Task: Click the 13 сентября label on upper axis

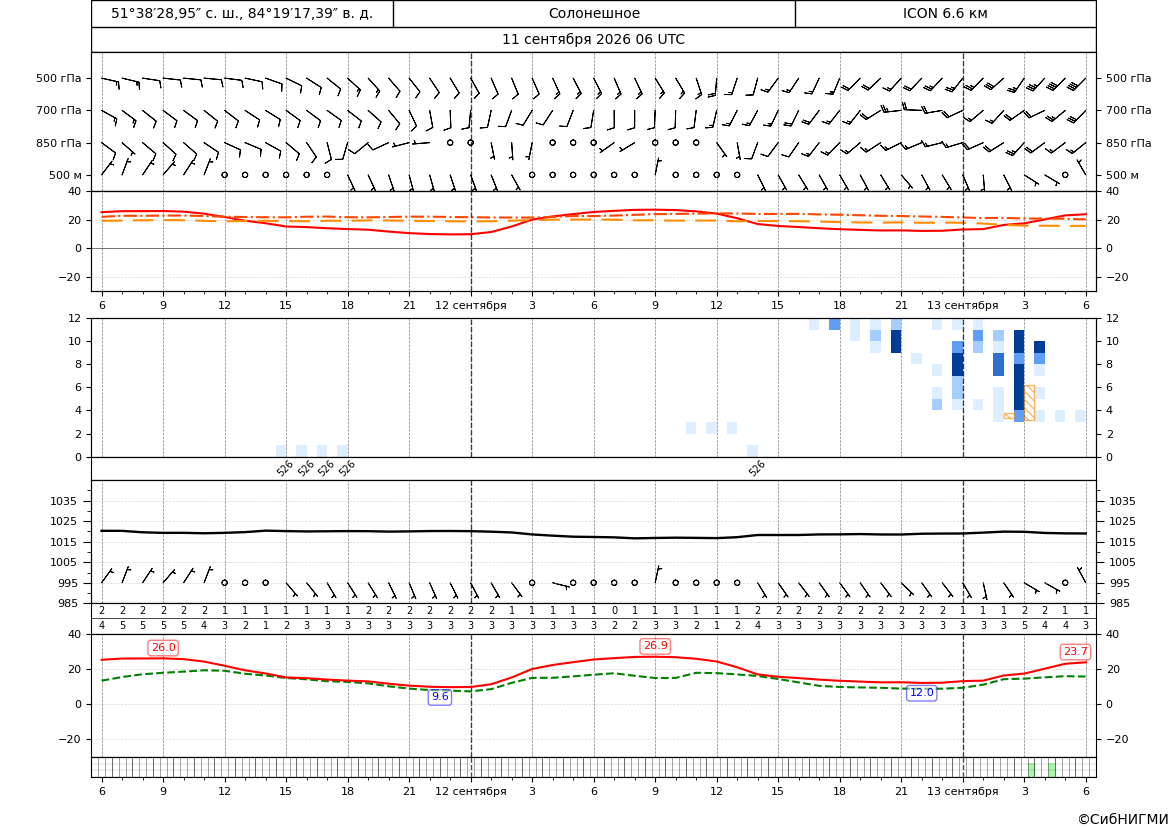Action: pos(962,305)
